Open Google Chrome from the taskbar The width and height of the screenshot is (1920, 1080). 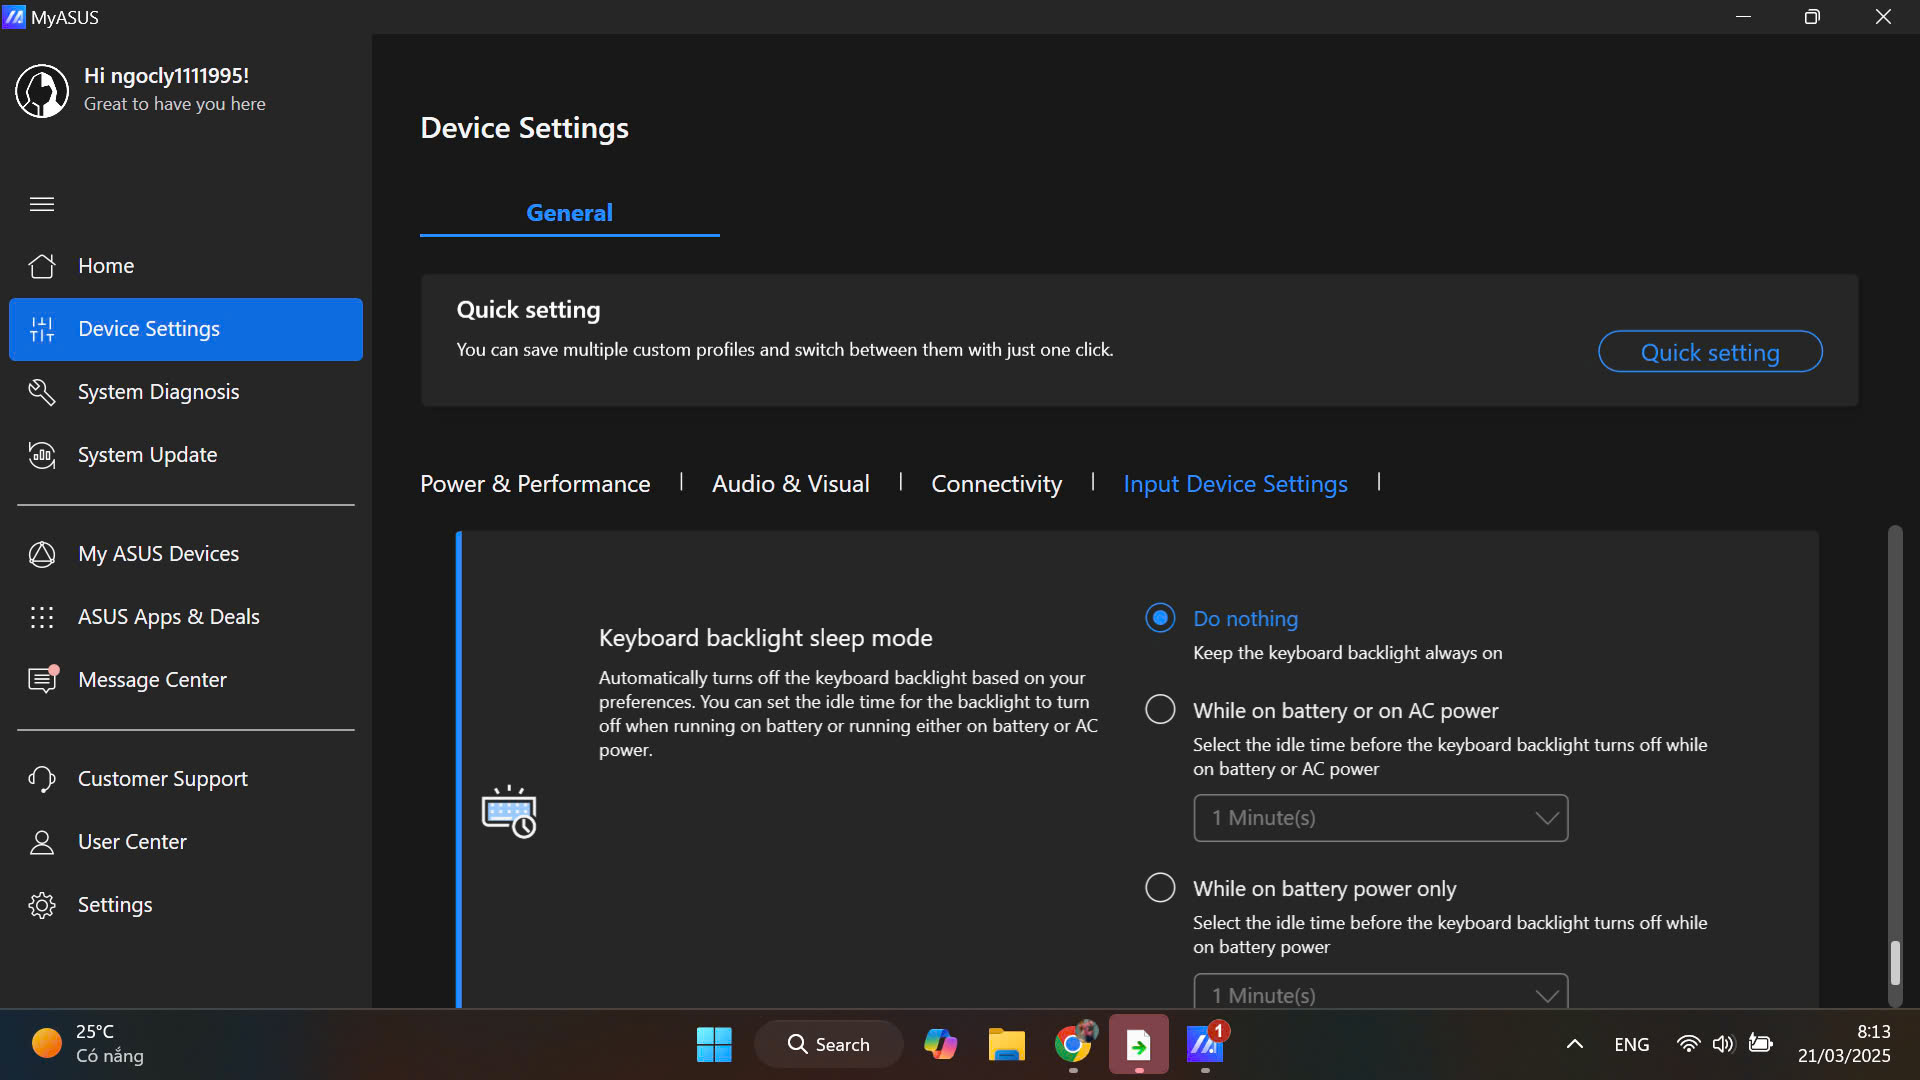click(1073, 1045)
